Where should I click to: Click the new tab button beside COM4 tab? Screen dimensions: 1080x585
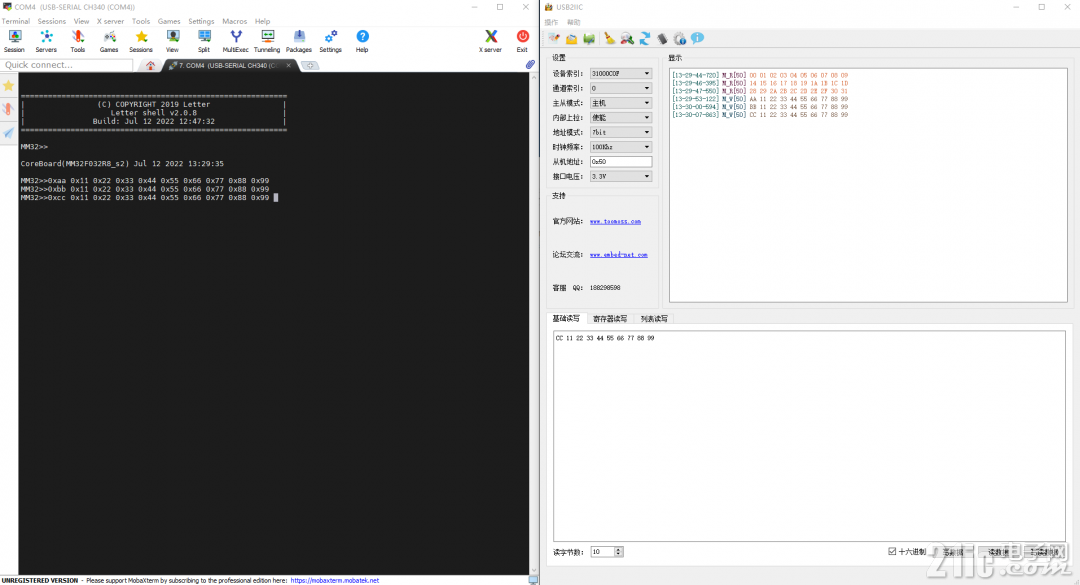pos(311,65)
